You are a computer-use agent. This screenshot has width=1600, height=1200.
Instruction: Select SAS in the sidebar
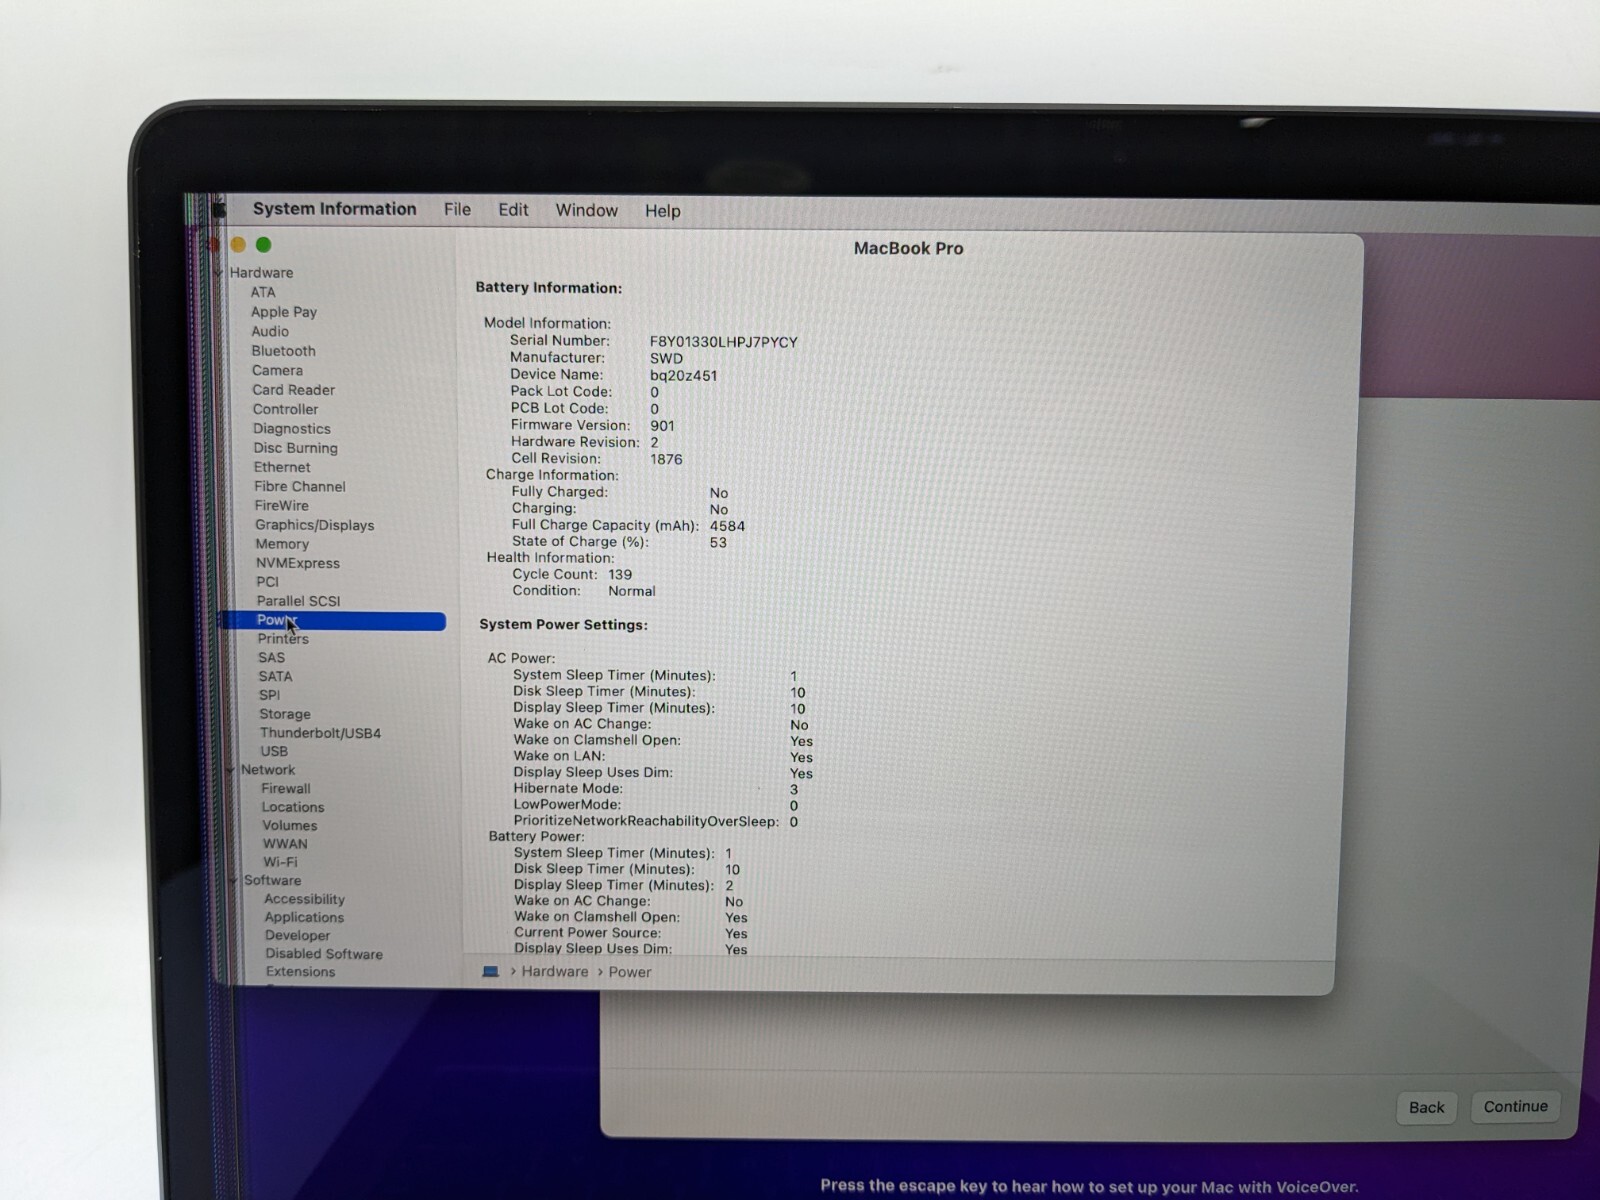pos(271,658)
